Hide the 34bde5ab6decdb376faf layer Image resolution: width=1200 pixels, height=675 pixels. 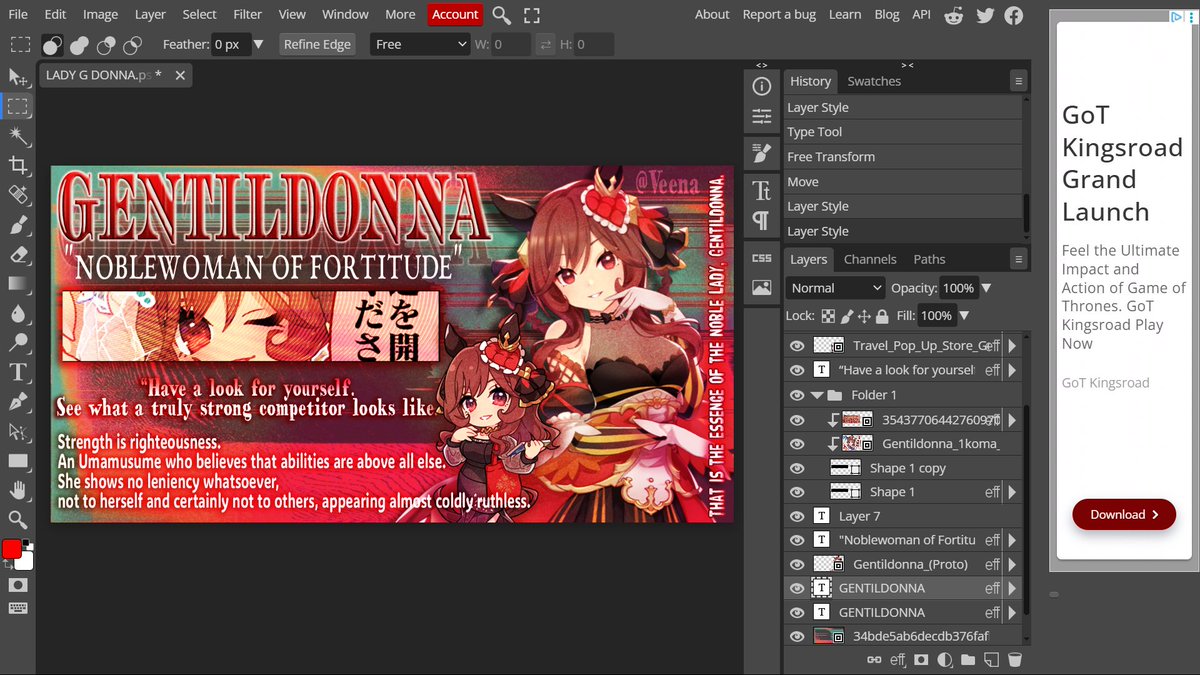797,636
